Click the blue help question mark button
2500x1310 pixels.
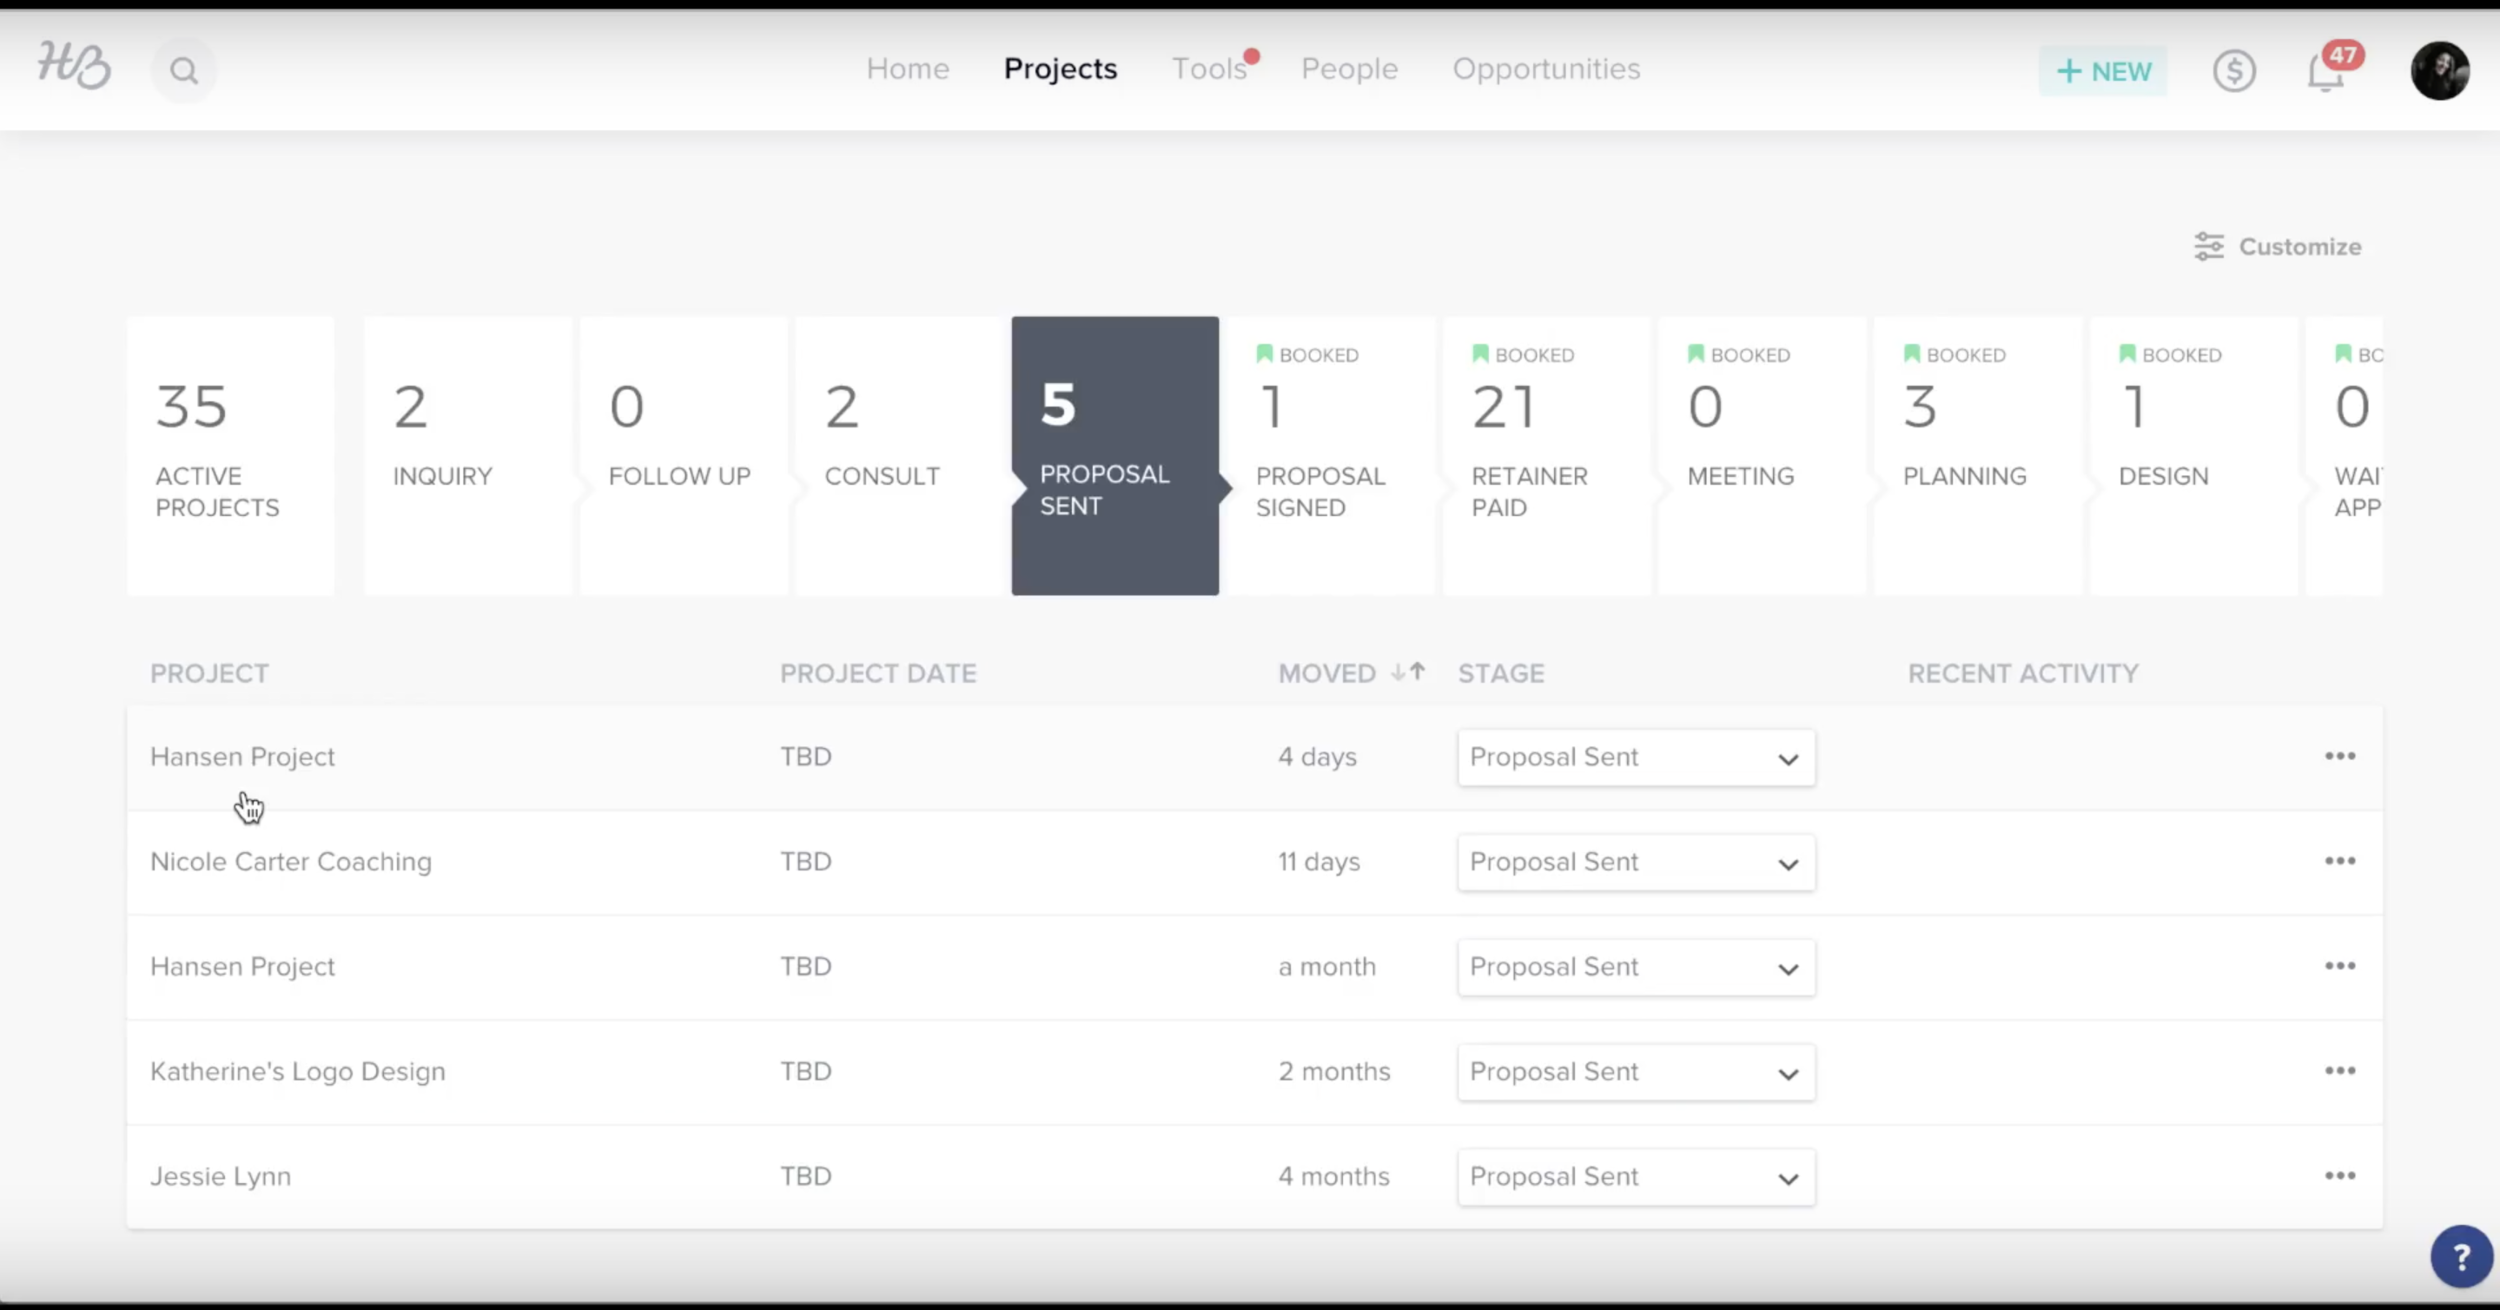[x=2461, y=1257]
